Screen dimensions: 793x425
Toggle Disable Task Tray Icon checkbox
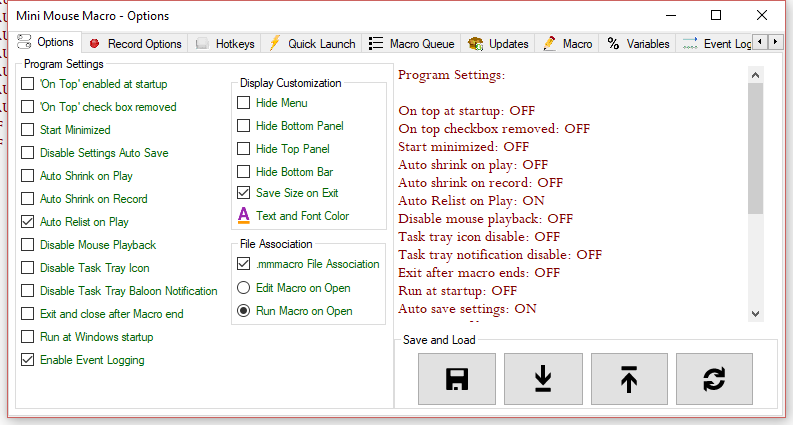click(27, 268)
